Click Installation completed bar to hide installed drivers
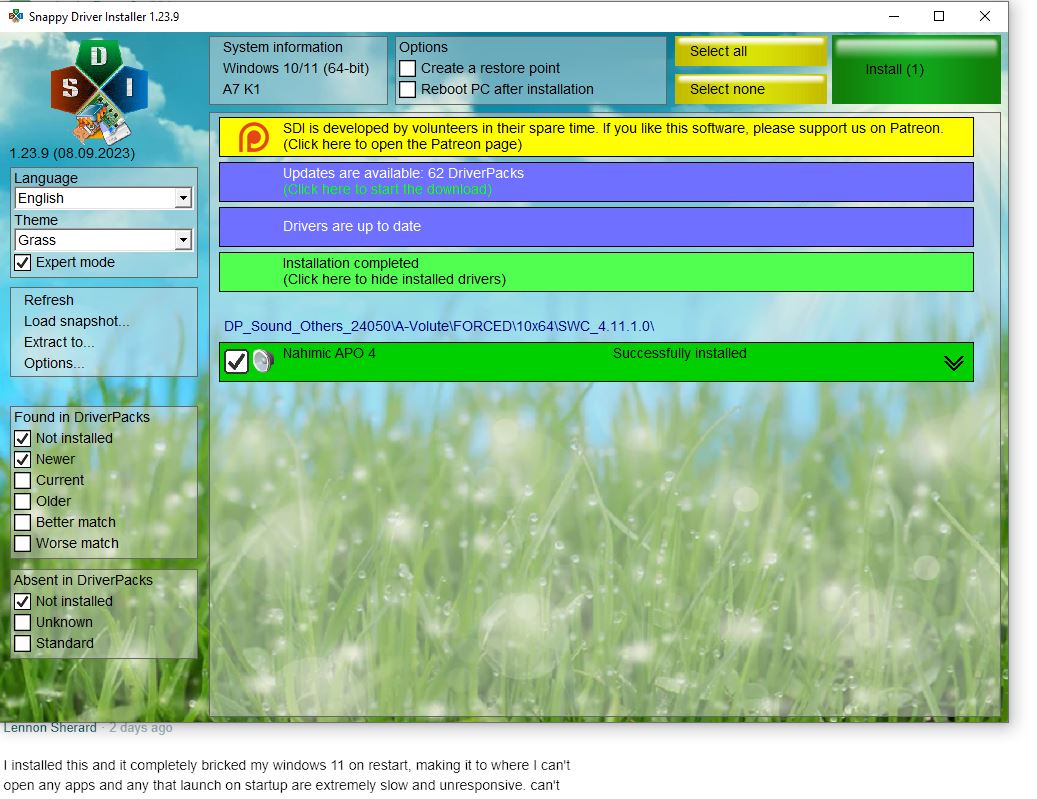The image size is (1037, 799). [595, 272]
